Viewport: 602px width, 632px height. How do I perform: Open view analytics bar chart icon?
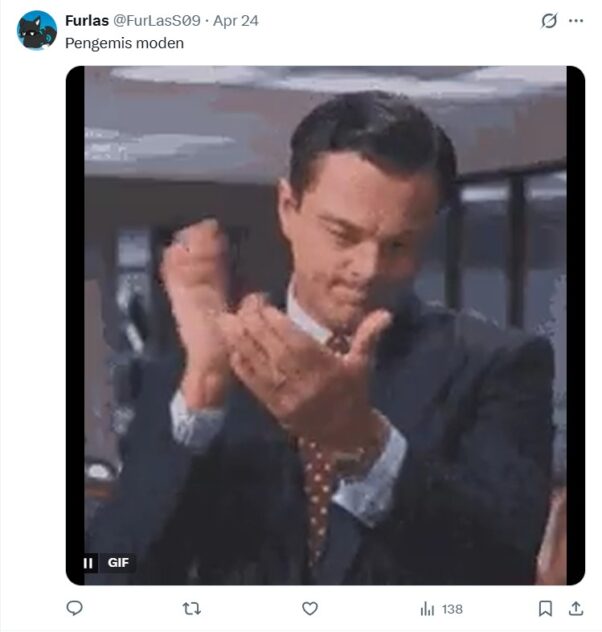point(427,609)
